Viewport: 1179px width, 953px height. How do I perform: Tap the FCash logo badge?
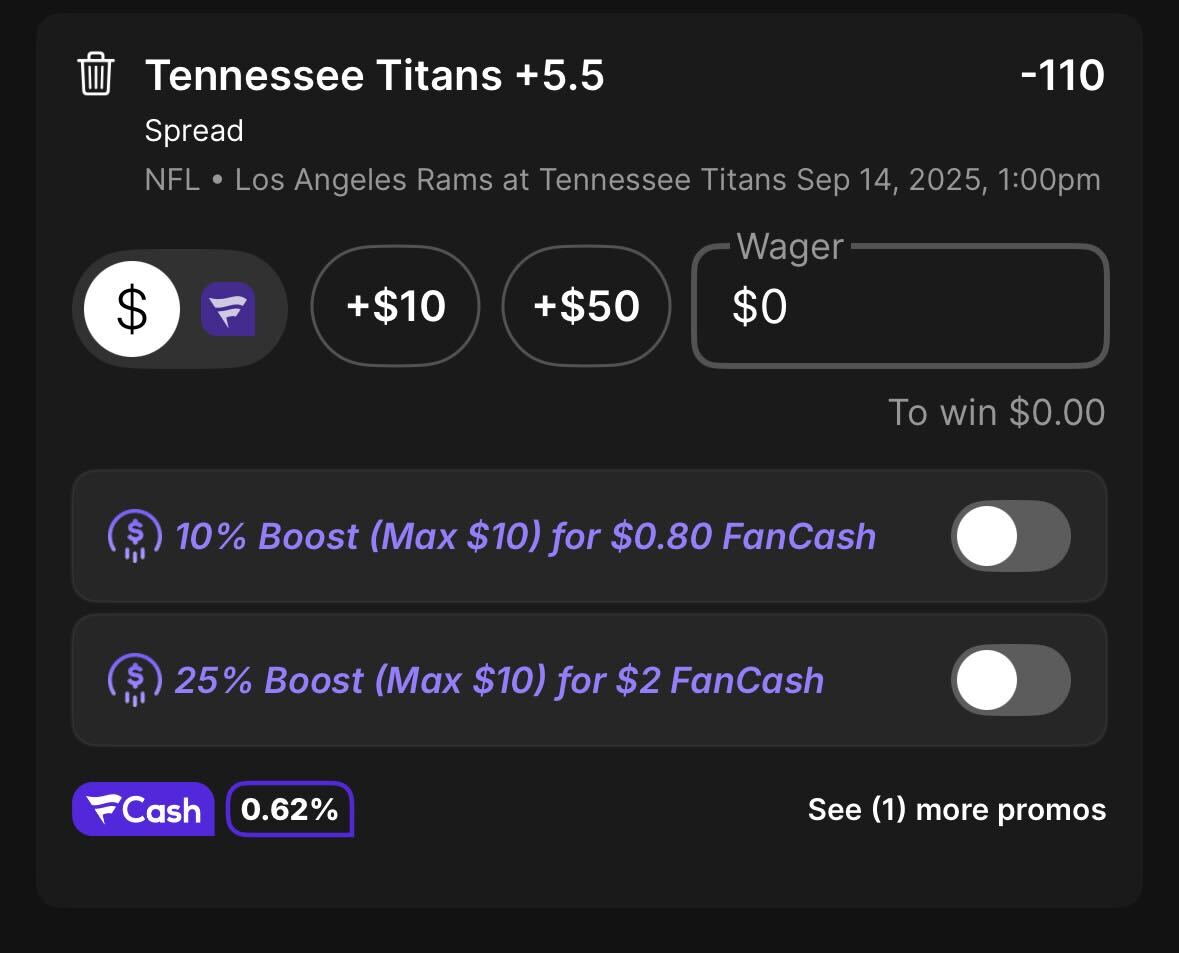tap(143, 809)
